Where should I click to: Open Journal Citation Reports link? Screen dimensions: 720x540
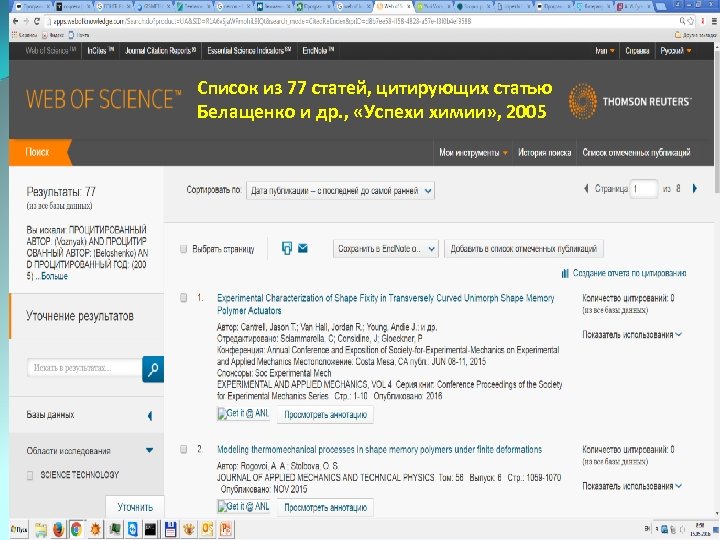[x=160, y=51]
